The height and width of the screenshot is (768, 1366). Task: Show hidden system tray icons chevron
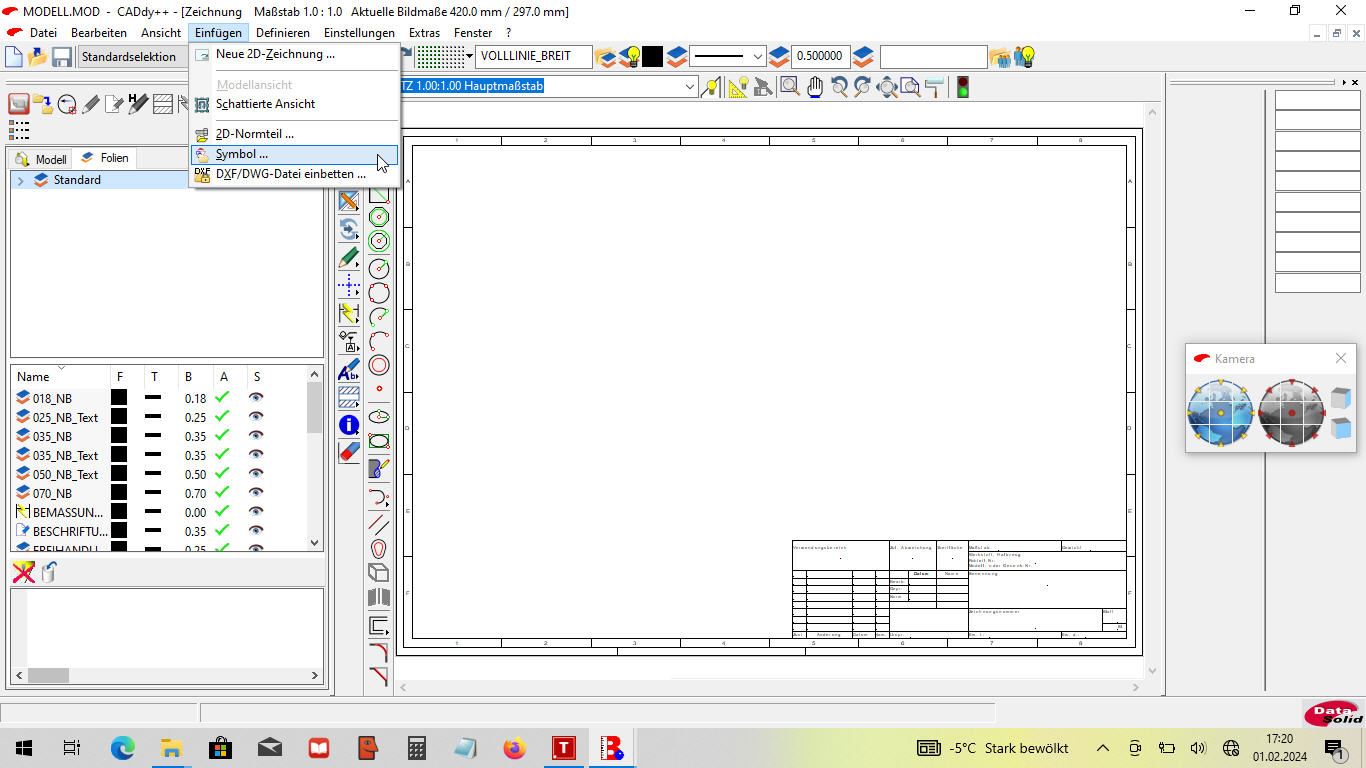pyautogui.click(x=1102, y=748)
